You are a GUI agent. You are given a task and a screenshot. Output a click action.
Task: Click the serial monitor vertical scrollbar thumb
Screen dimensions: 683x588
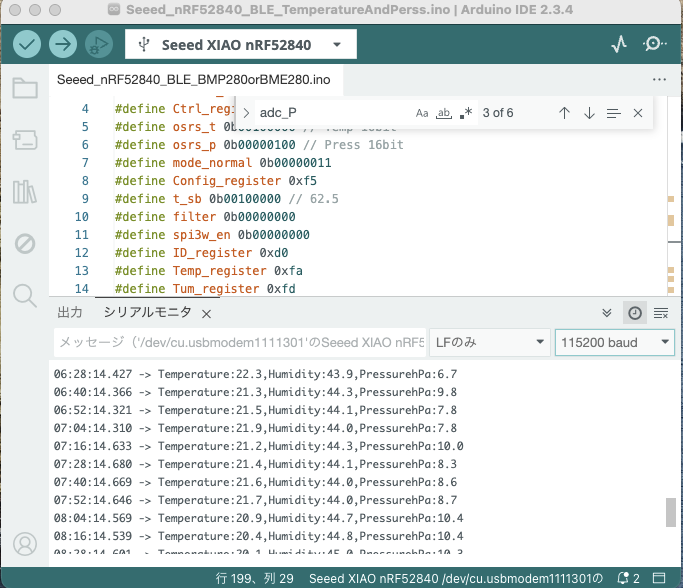click(x=670, y=513)
